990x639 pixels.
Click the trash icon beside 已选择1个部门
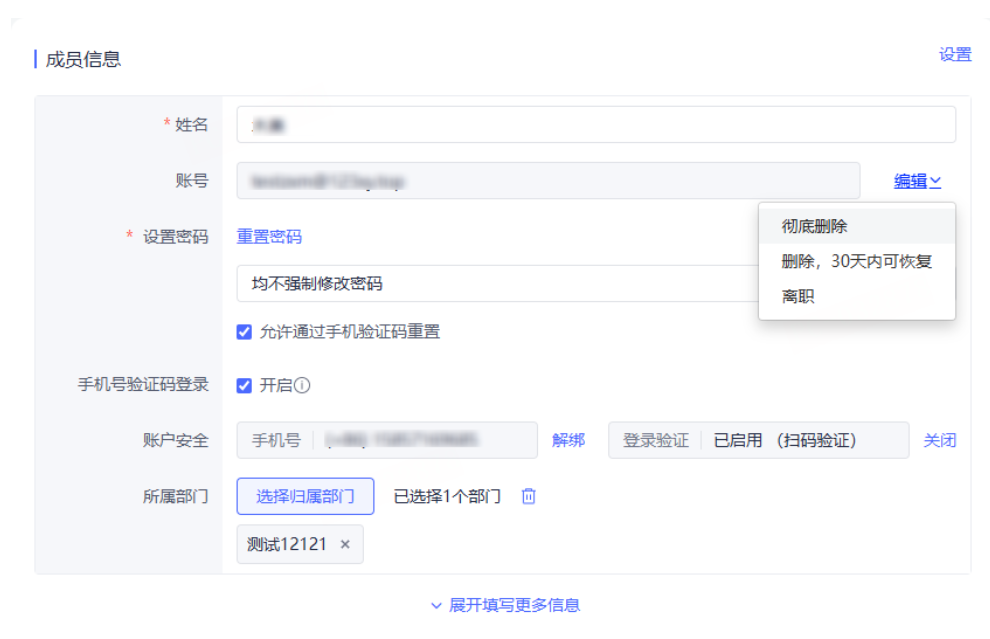click(528, 496)
